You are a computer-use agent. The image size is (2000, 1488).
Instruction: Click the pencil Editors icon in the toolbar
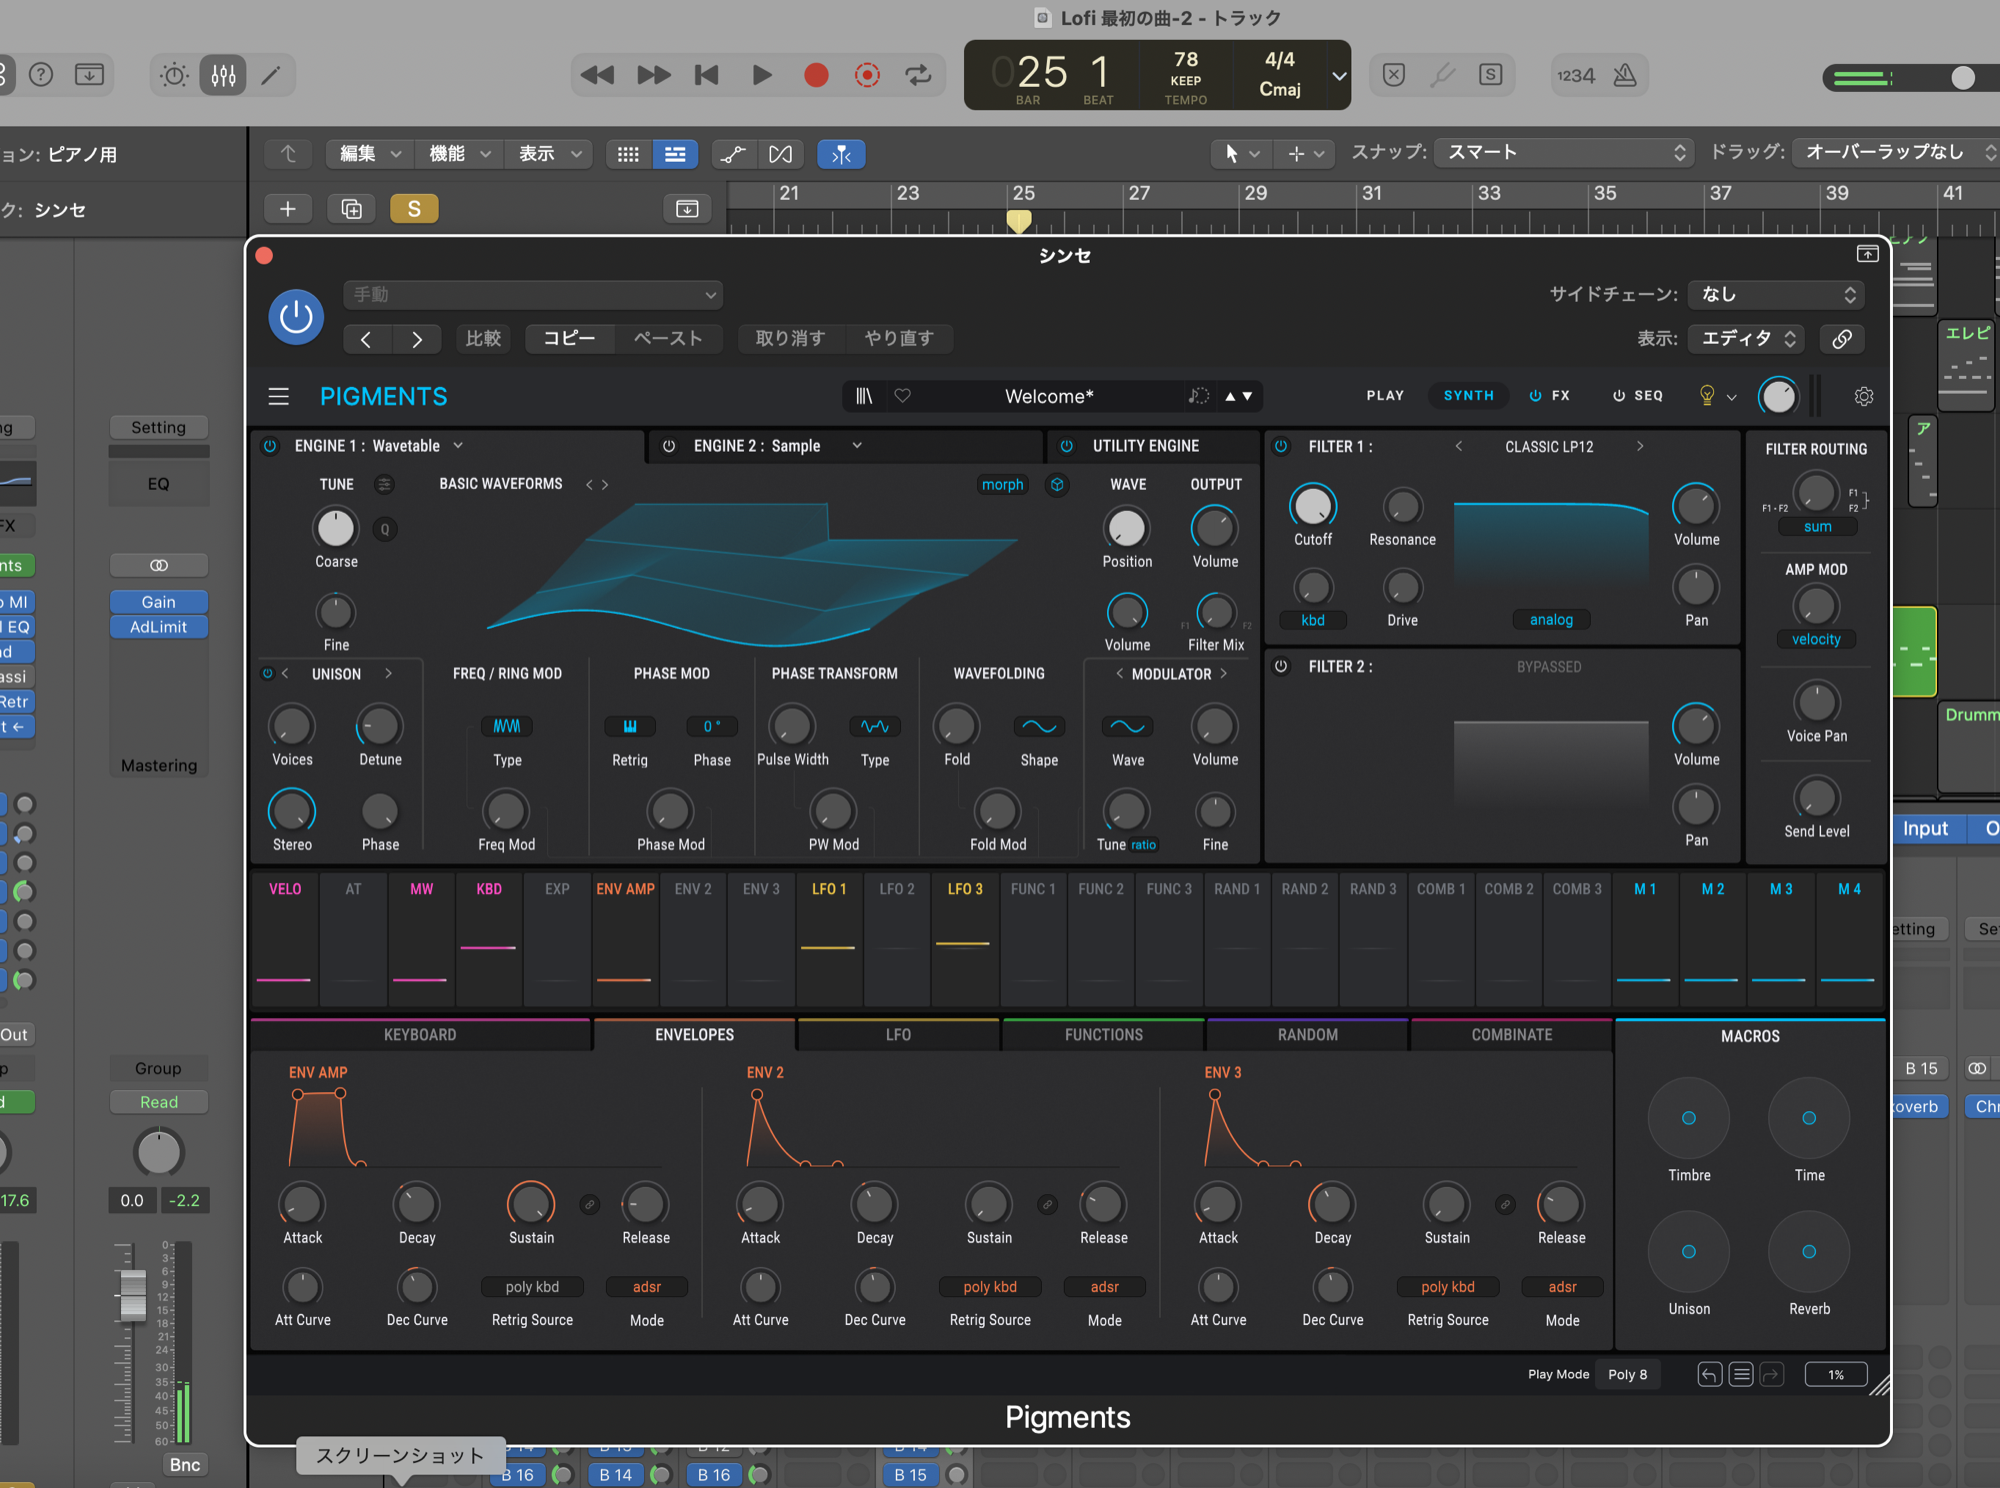[270, 75]
